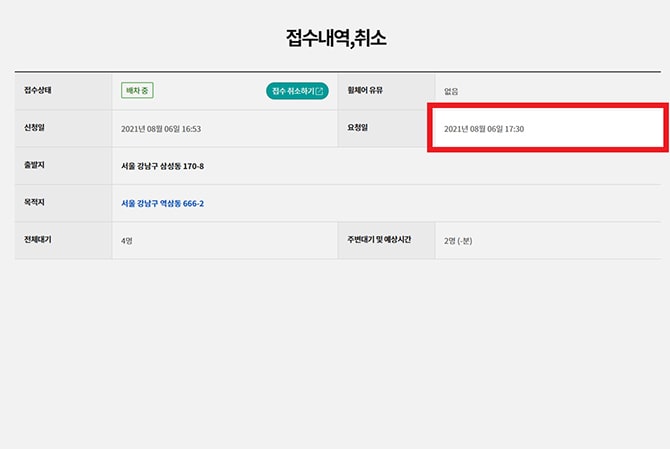Screen dimensions: 670x449
Task: Click the 목적지 label
Action: (34, 202)
